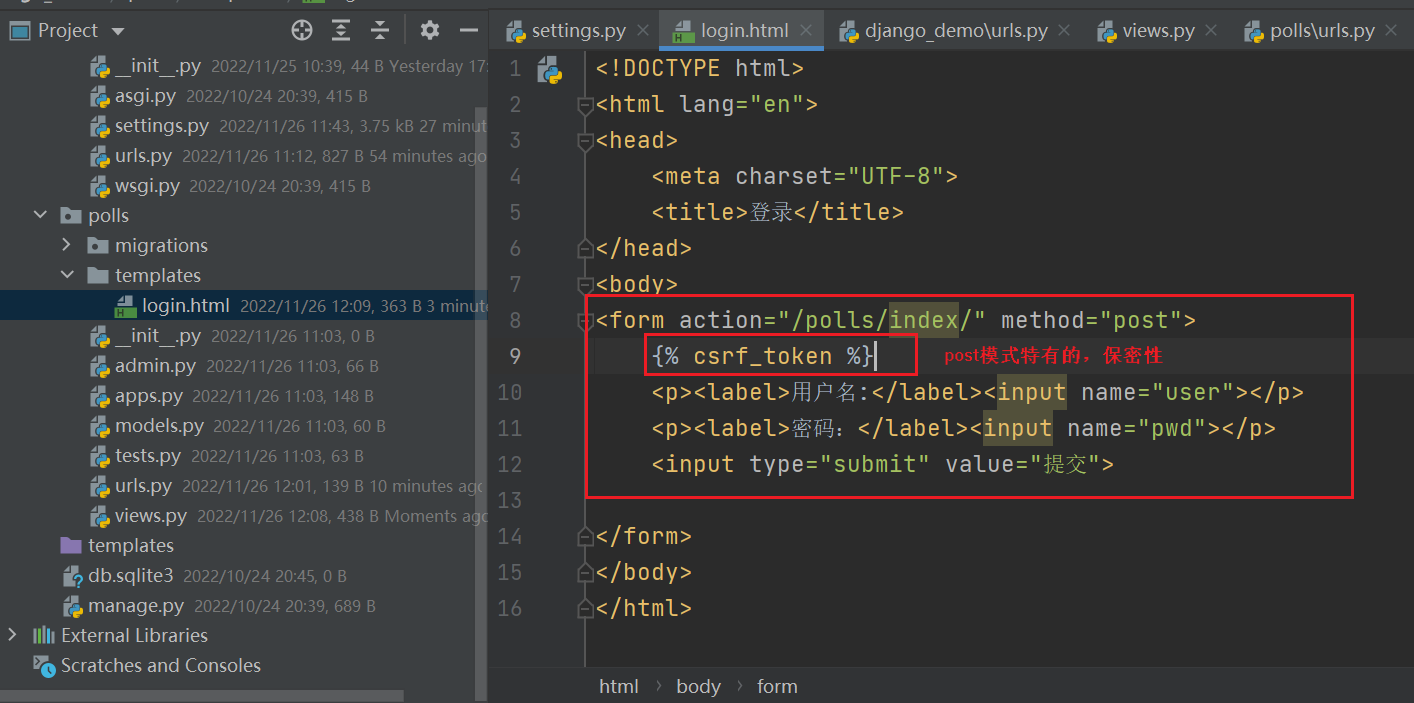Click Python icon next to tests.py
Viewport: 1414px width, 703px height.
pyautogui.click(x=99, y=457)
